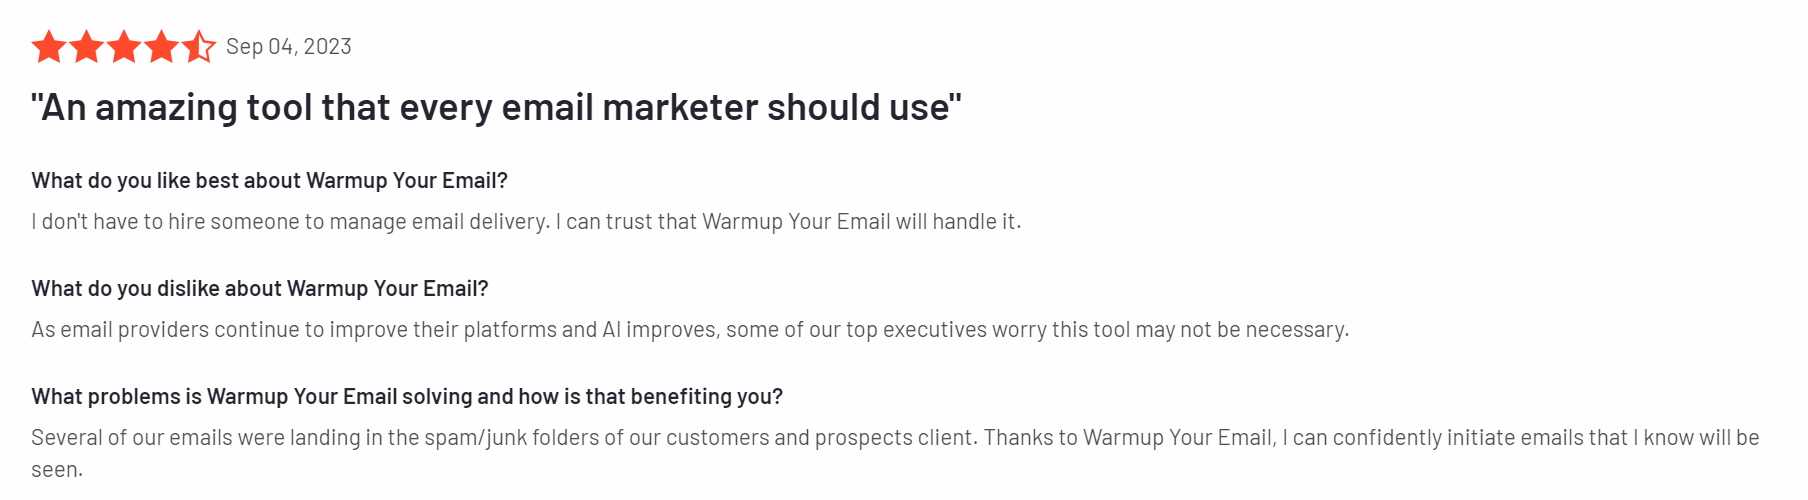Click the final word "seen."
Image resolution: width=1808 pixels, height=500 pixels.
pyautogui.click(x=57, y=470)
